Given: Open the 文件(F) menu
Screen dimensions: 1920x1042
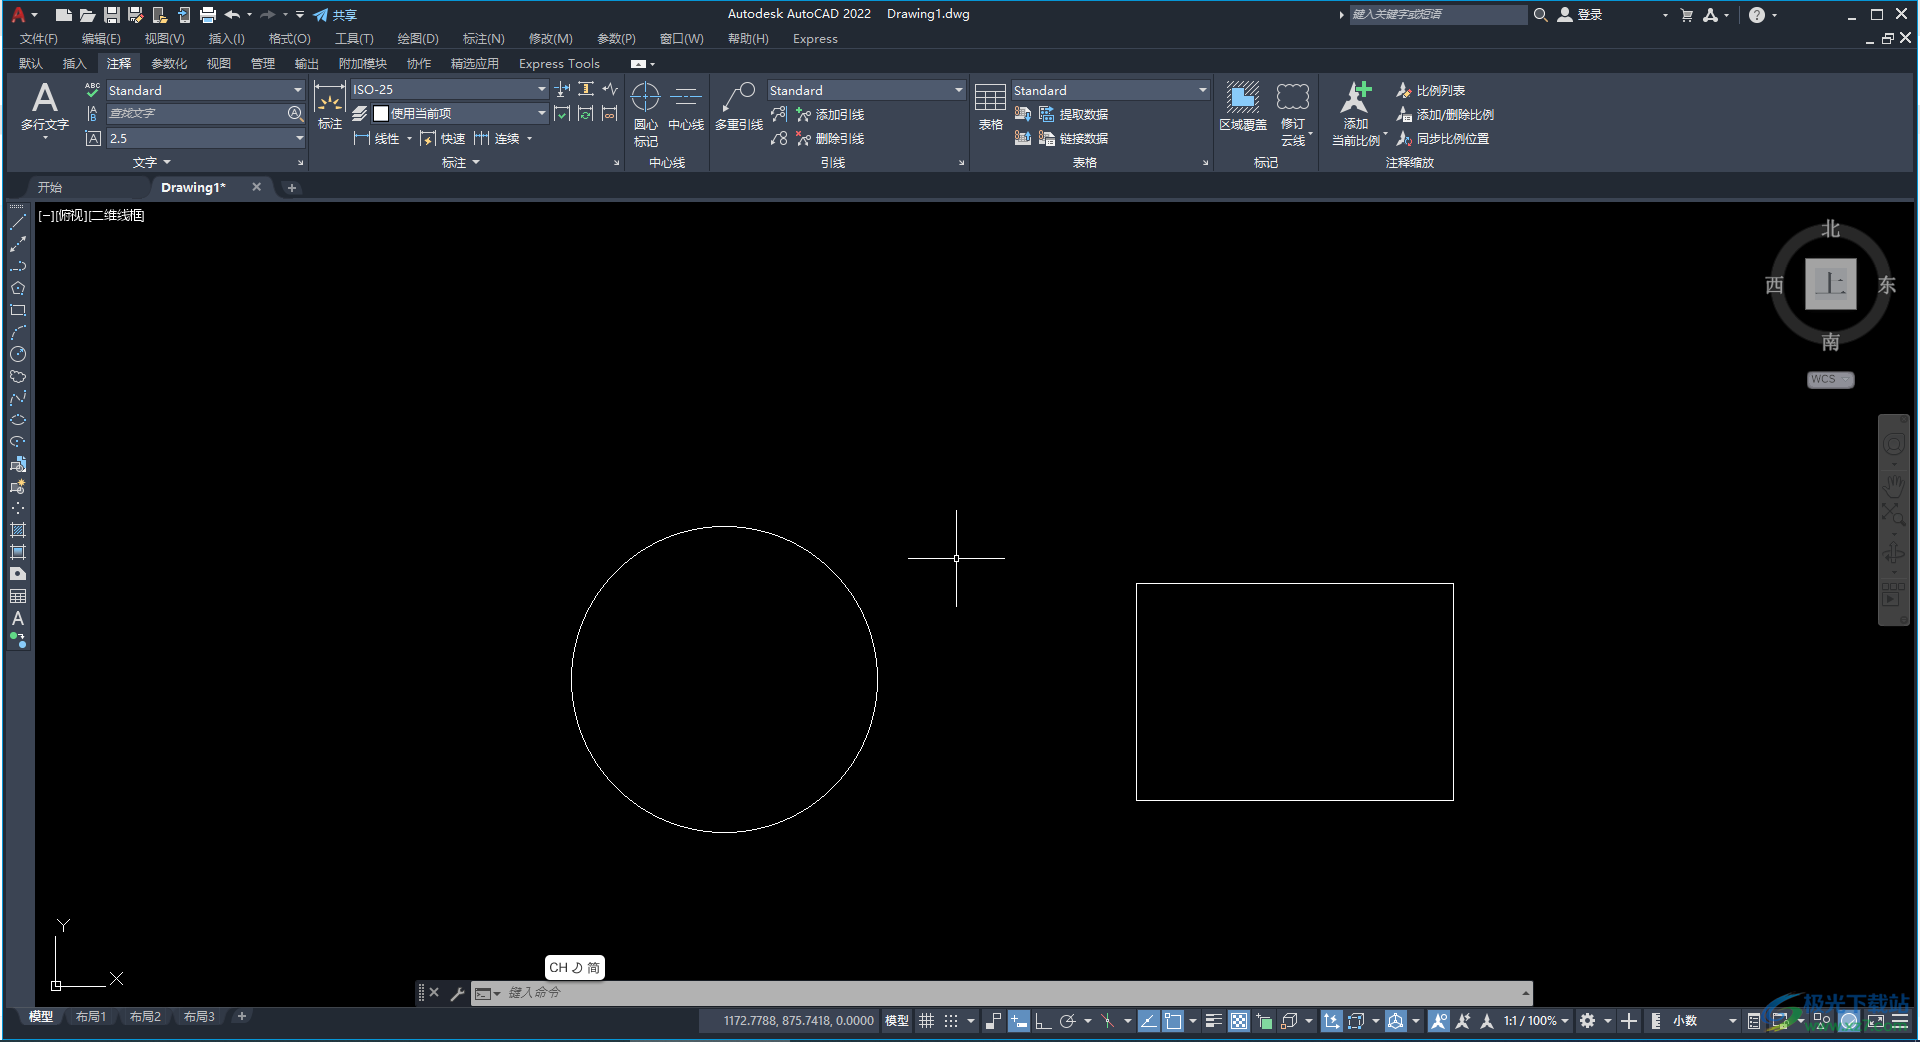Looking at the screenshot, I should point(39,39).
